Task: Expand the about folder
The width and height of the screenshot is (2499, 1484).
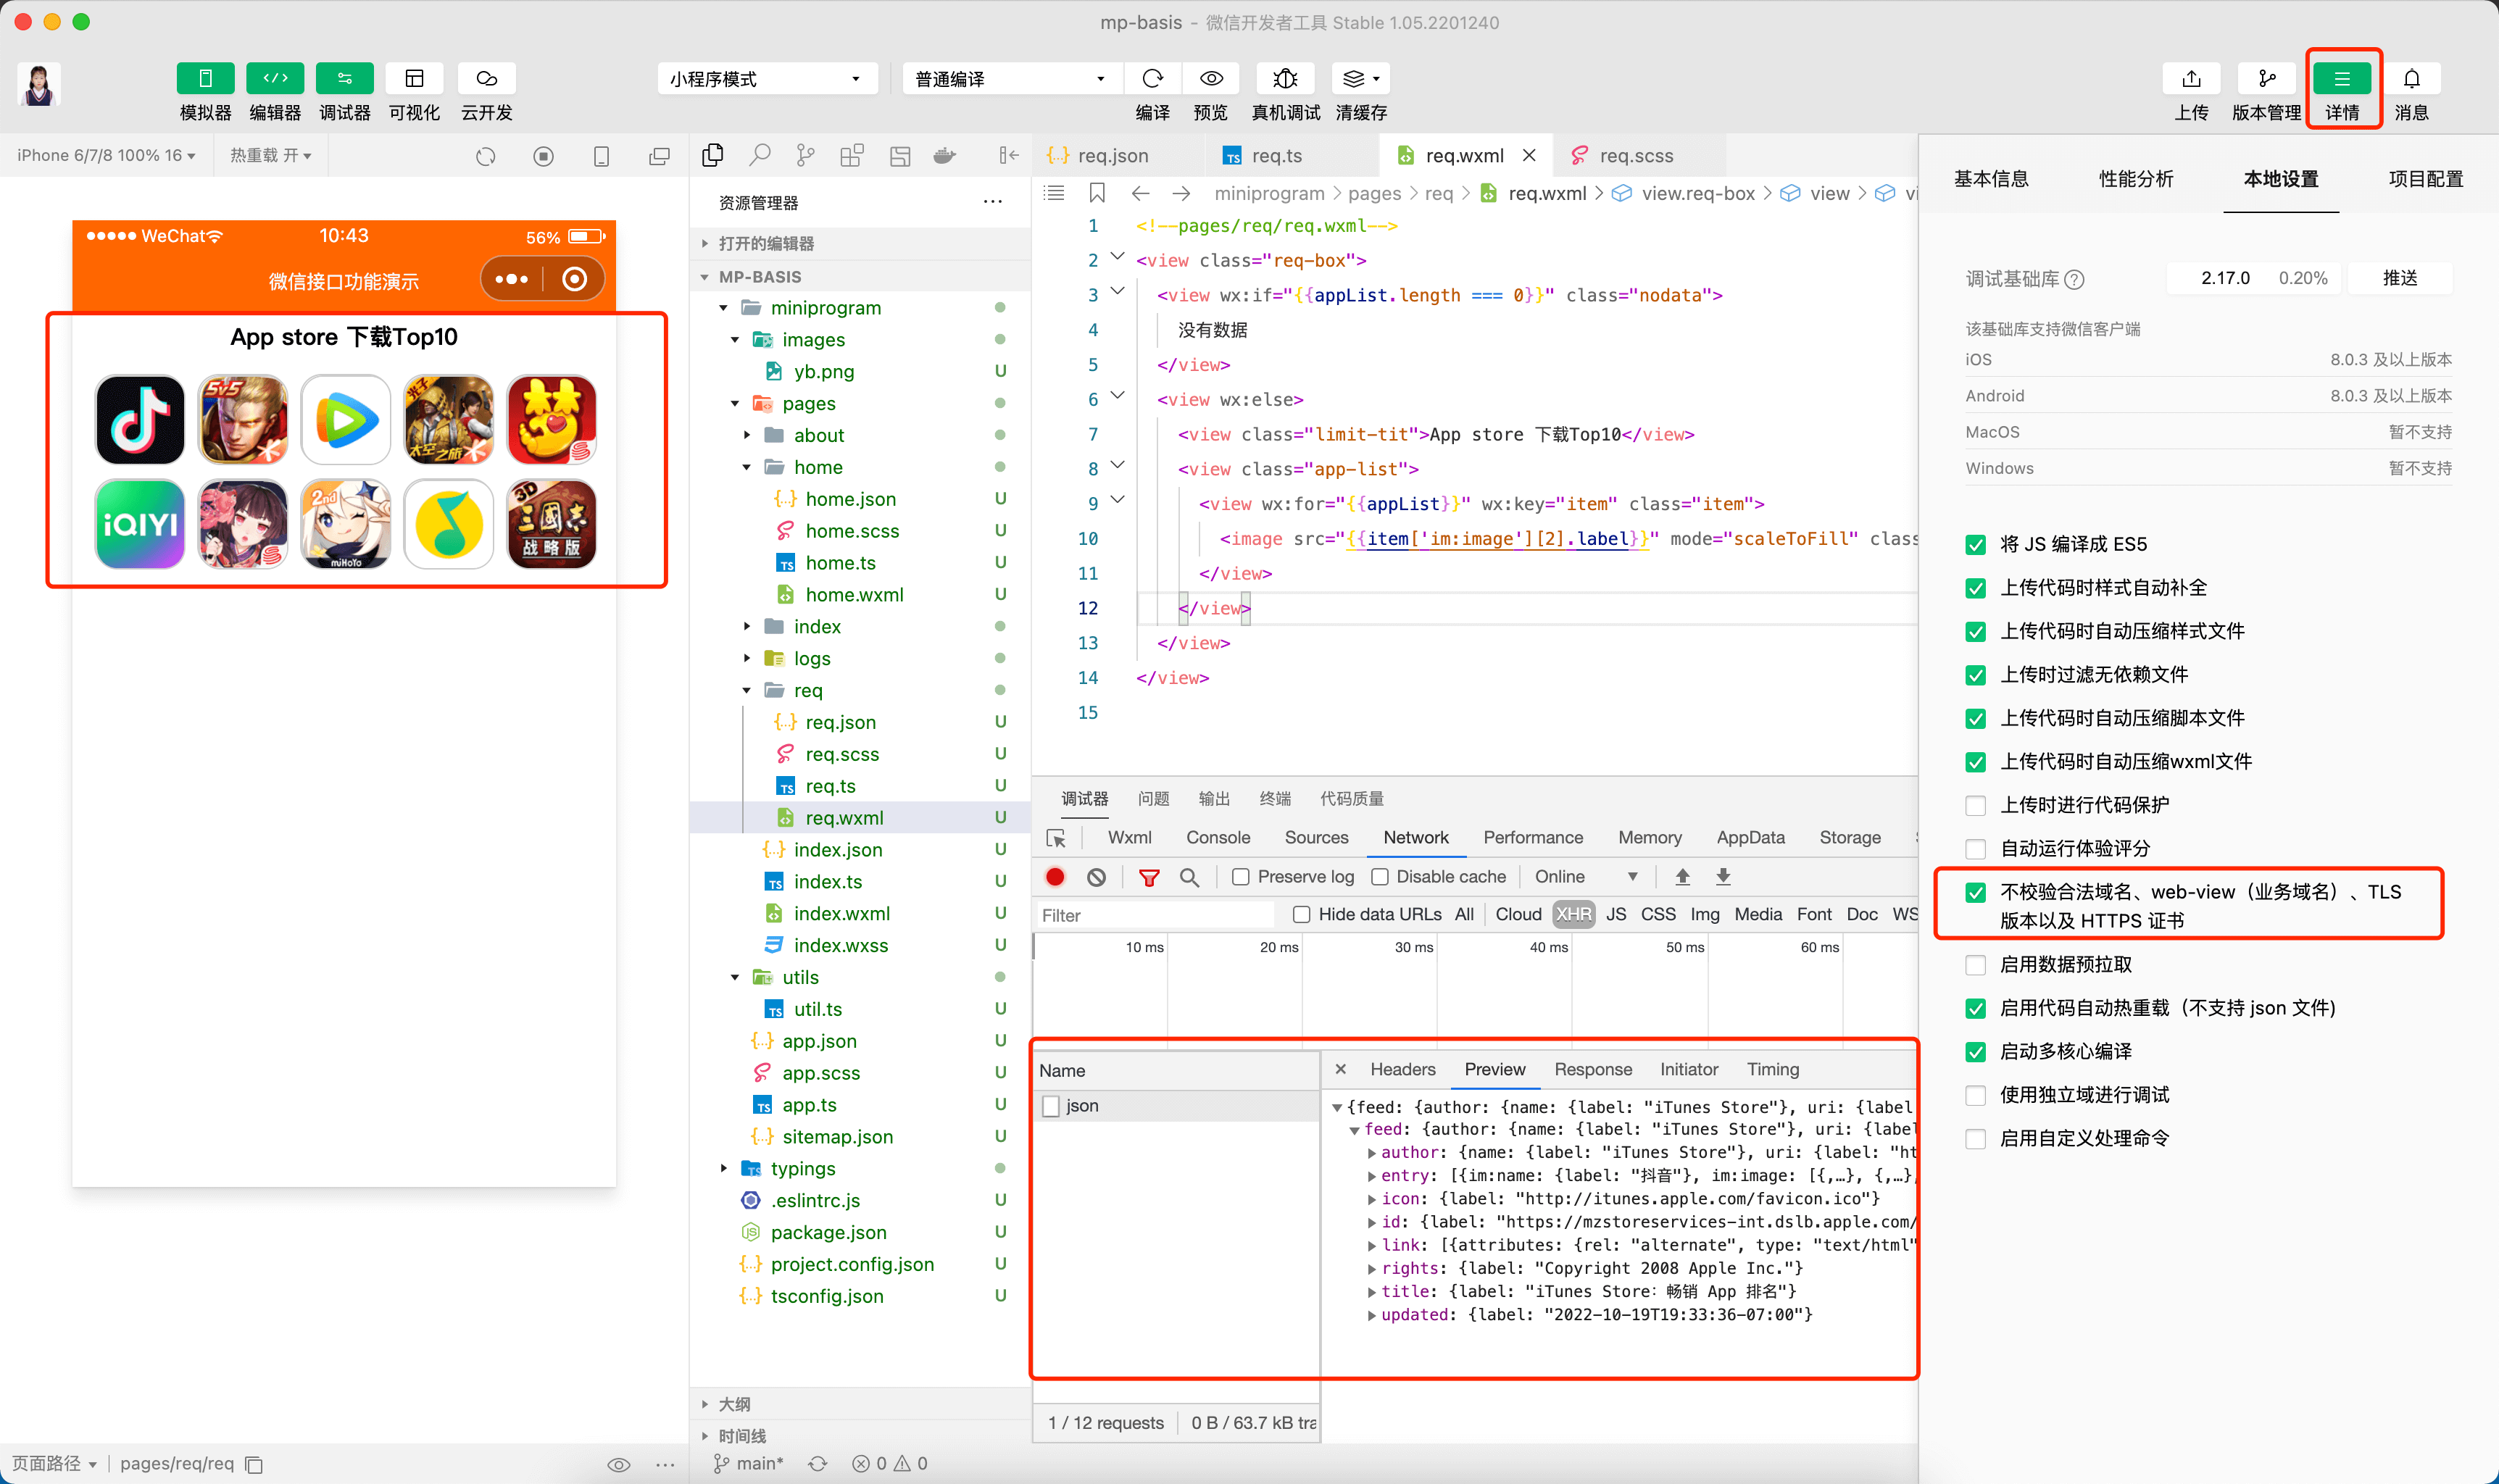Action: (x=747, y=435)
